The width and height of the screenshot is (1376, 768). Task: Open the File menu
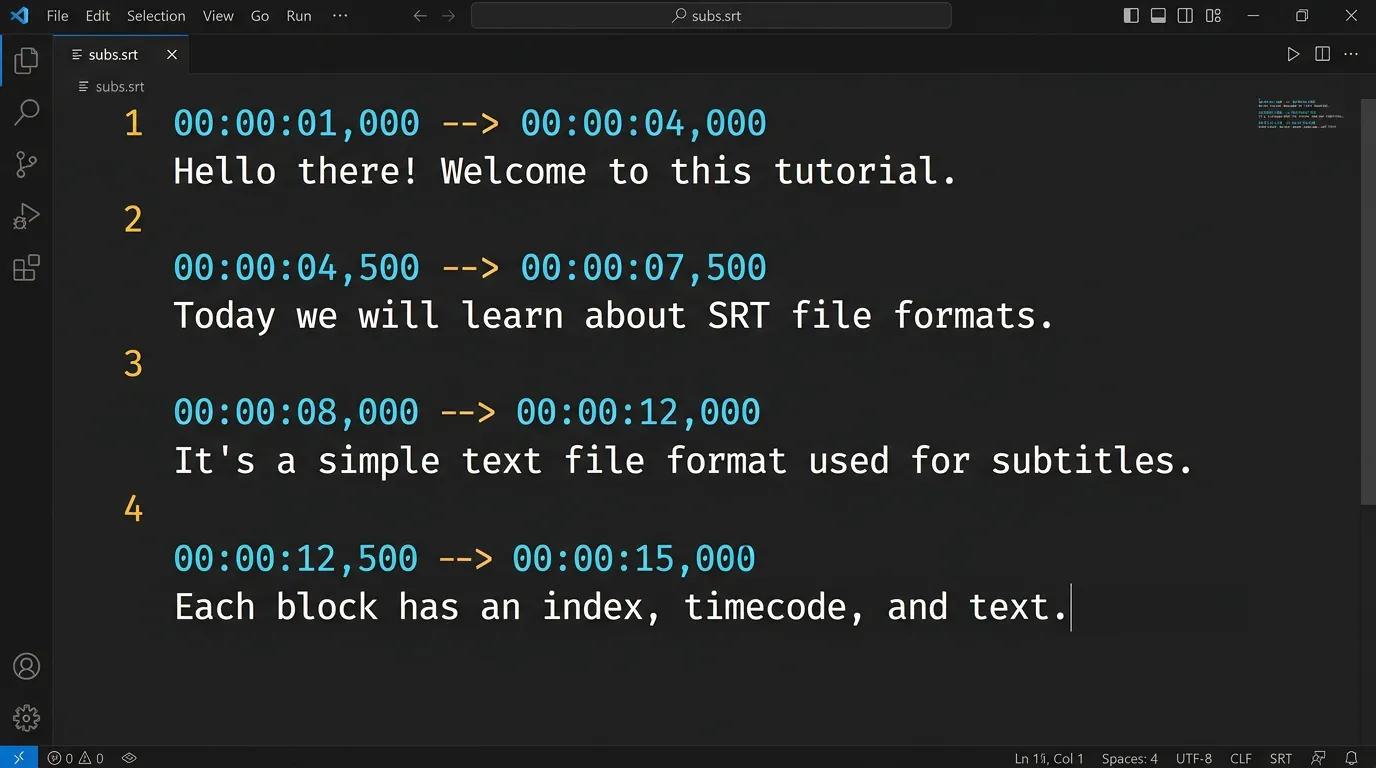pos(58,15)
